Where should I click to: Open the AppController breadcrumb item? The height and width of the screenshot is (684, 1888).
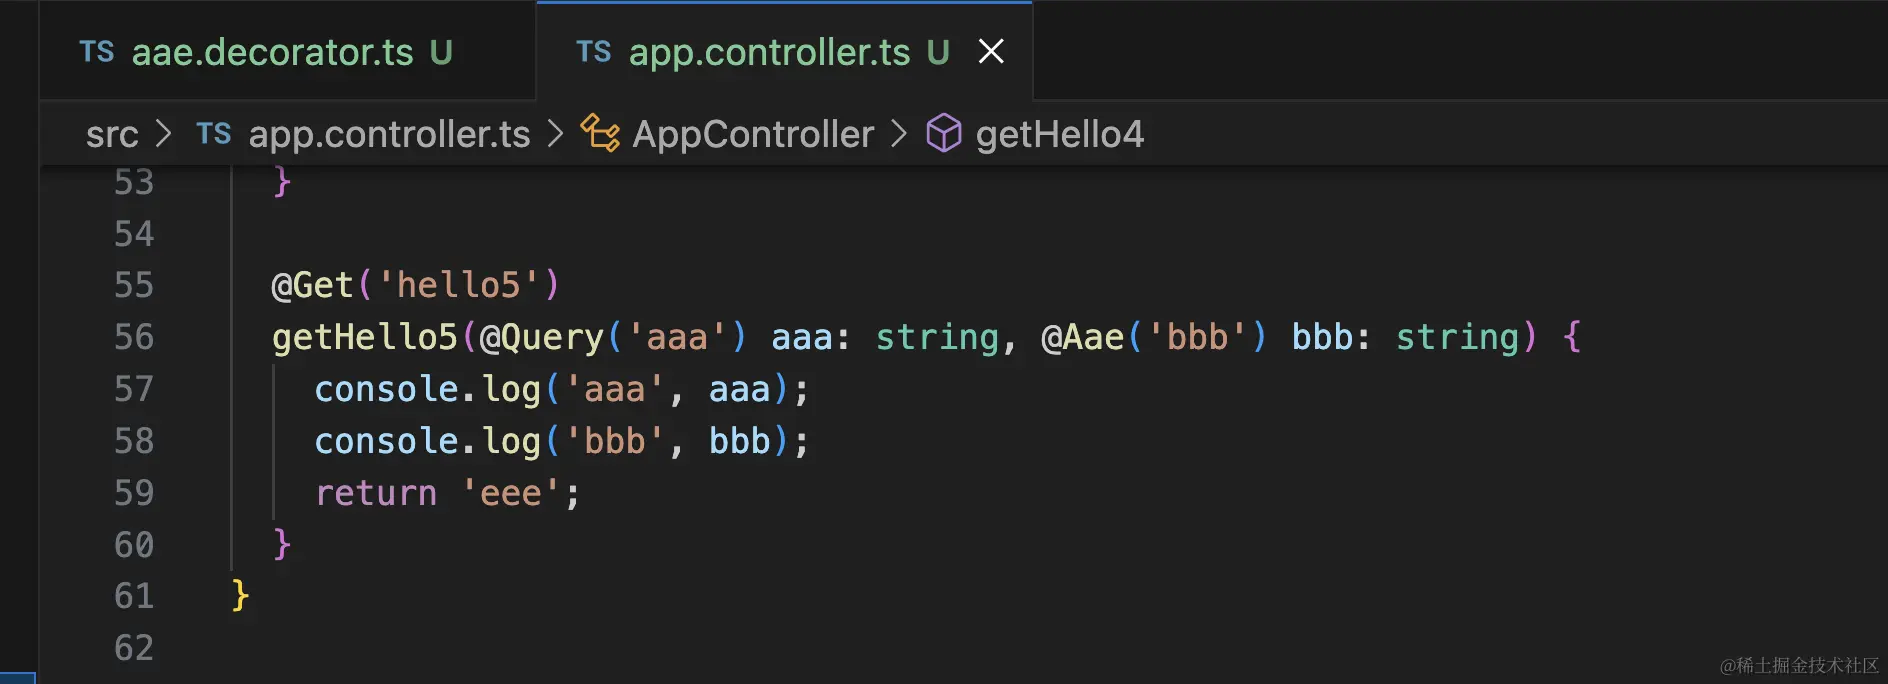click(753, 134)
